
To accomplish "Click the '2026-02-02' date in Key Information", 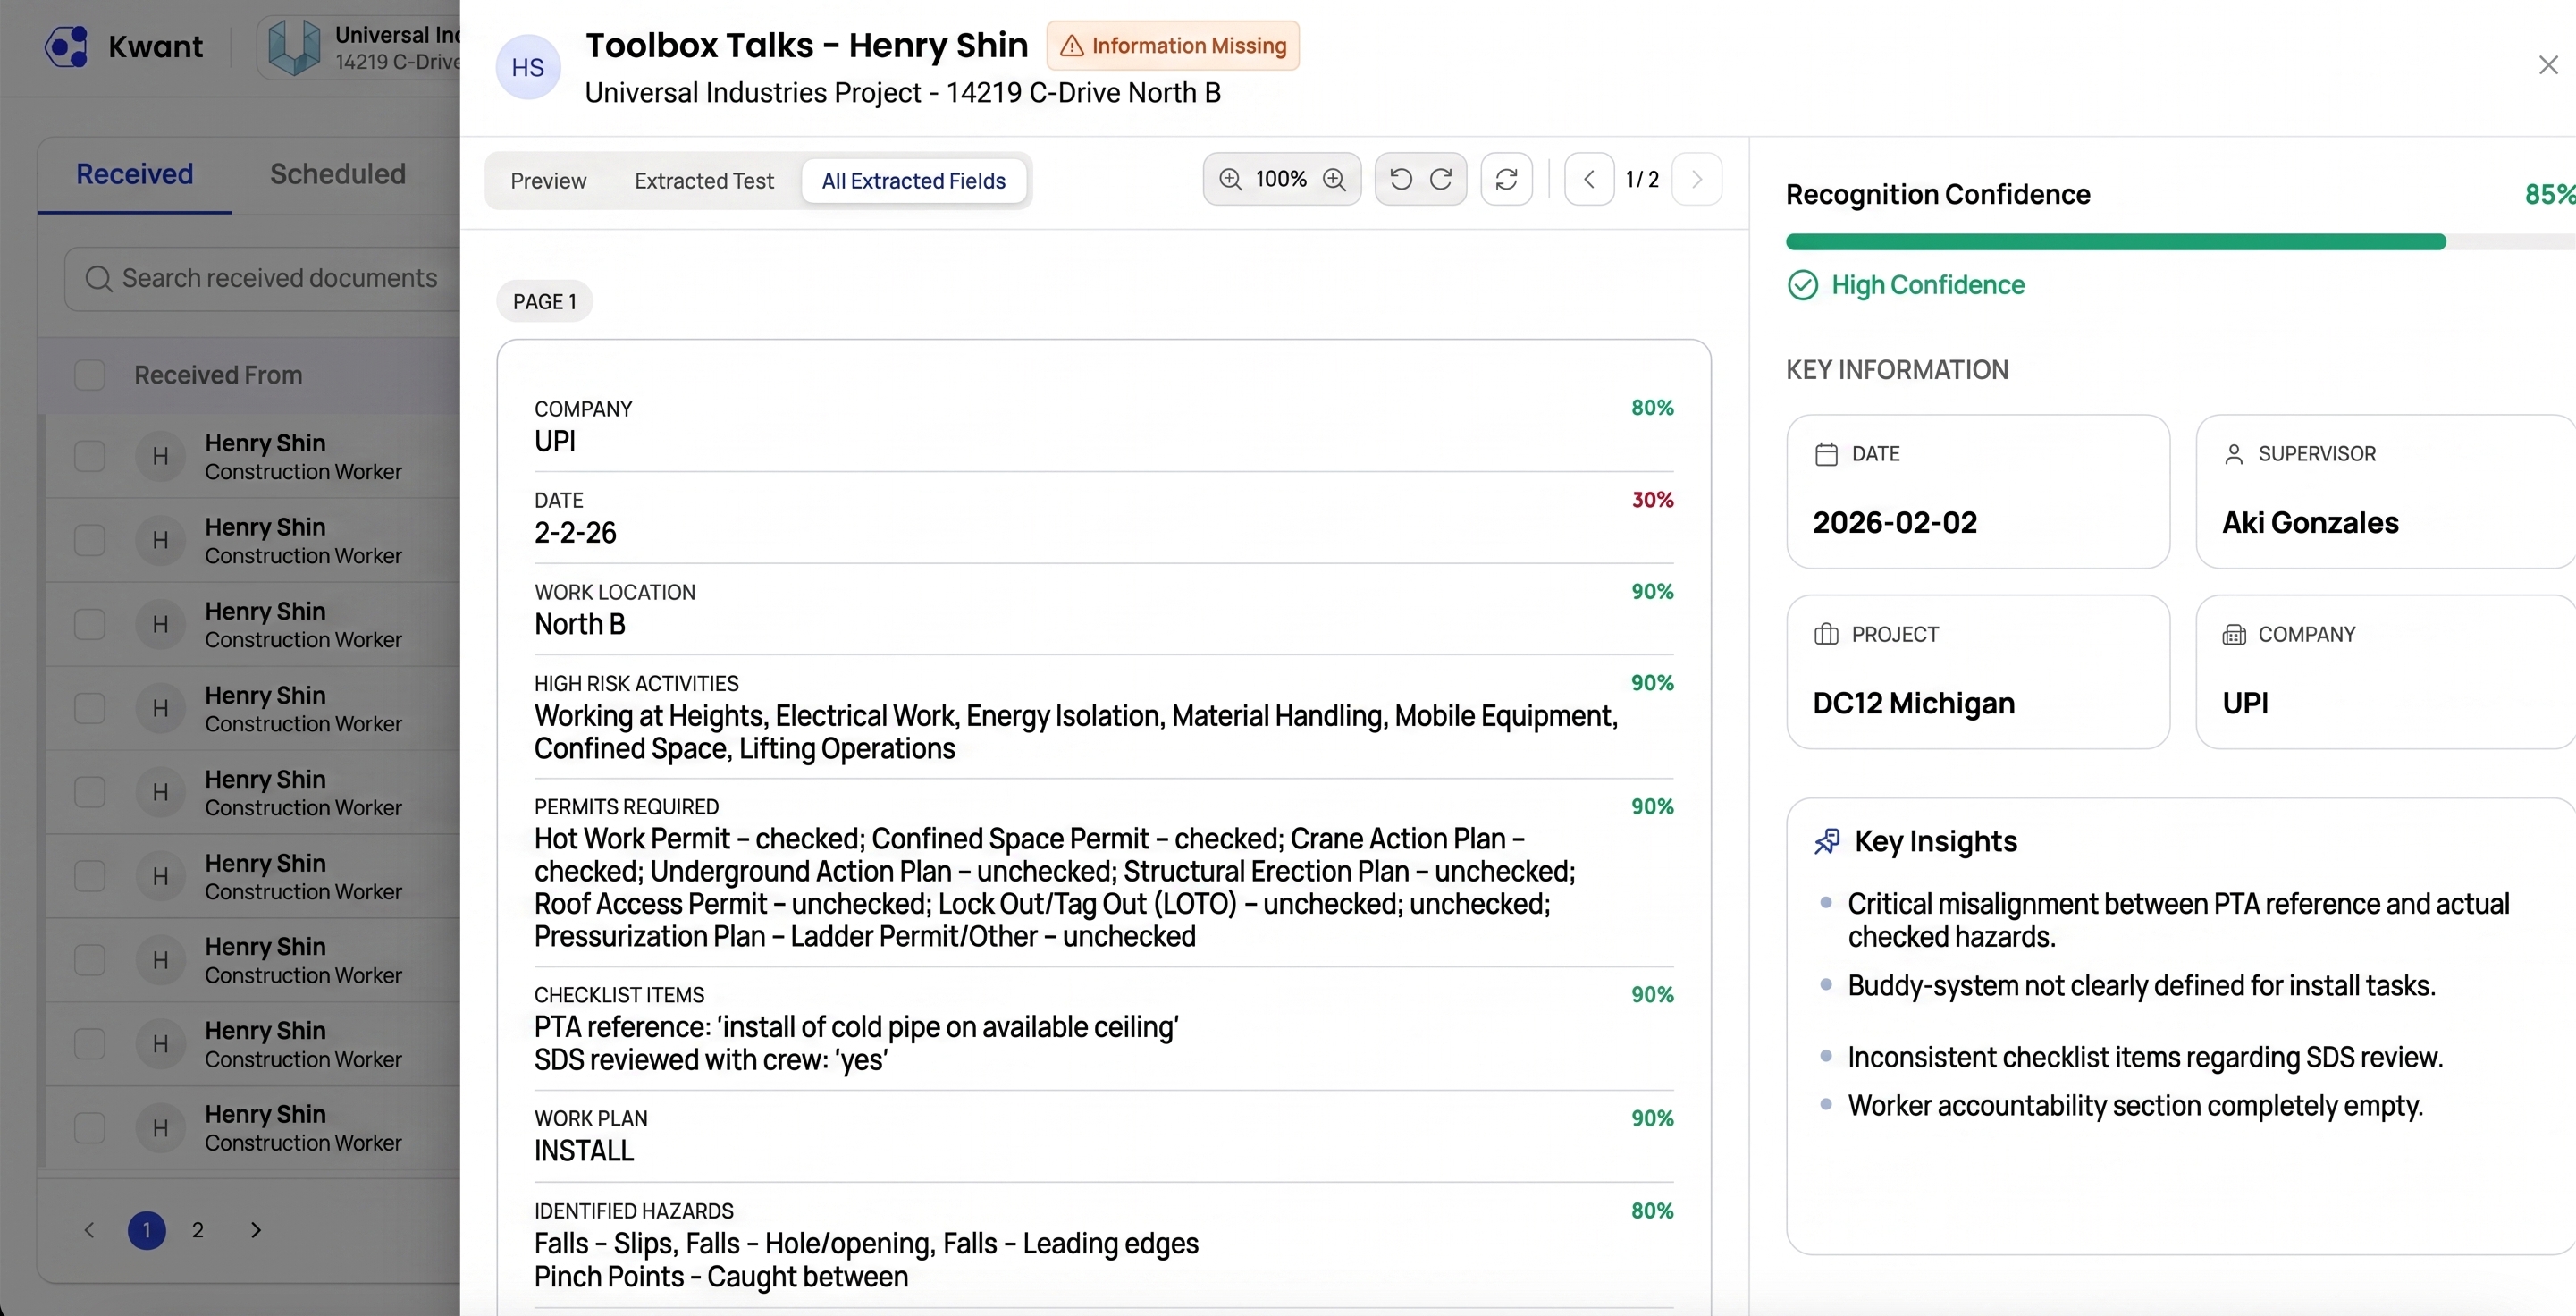I will (x=1895, y=523).
